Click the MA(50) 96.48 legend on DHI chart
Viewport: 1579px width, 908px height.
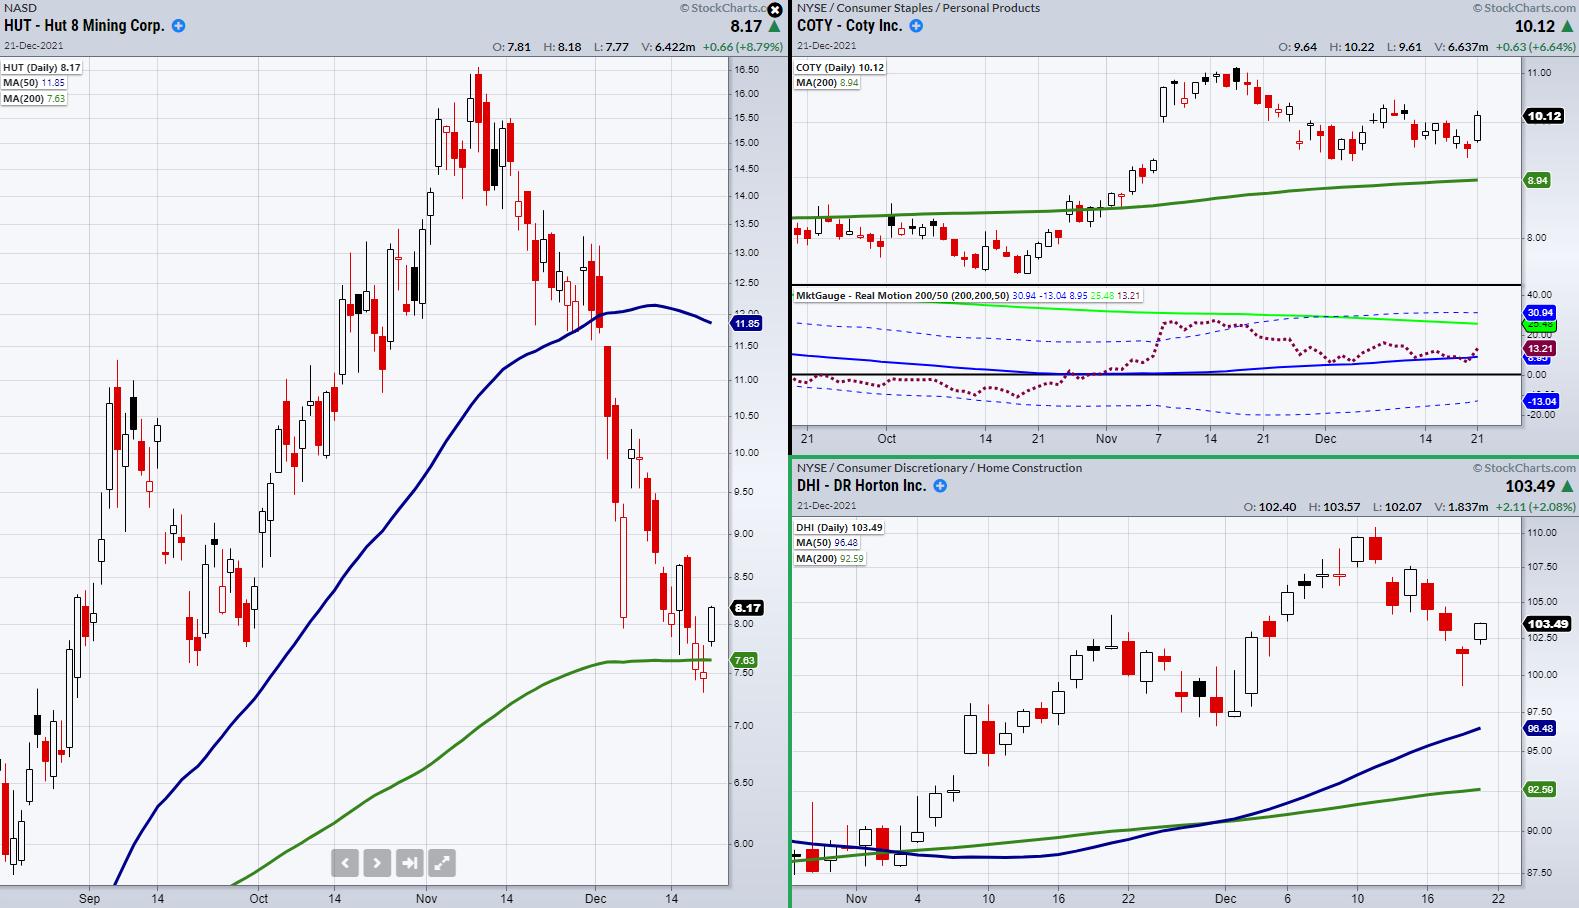click(x=827, y=543)
